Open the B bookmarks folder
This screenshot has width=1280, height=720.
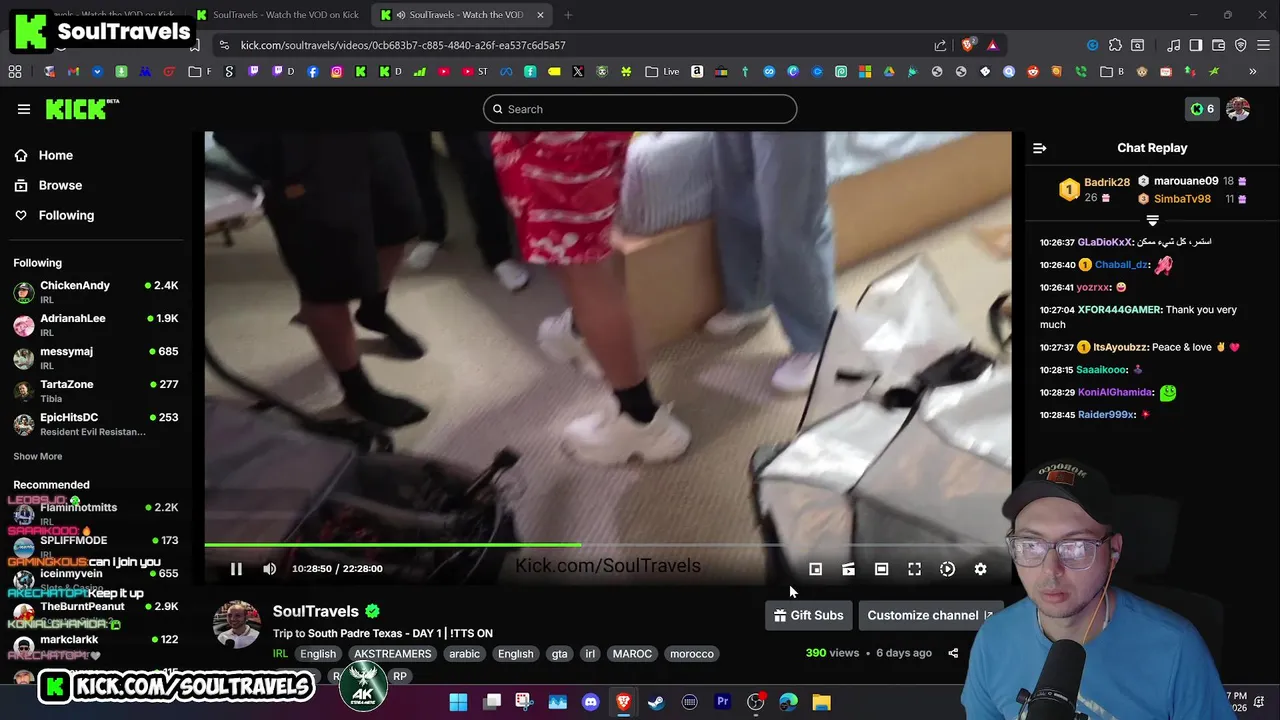tap(1112, 72)
